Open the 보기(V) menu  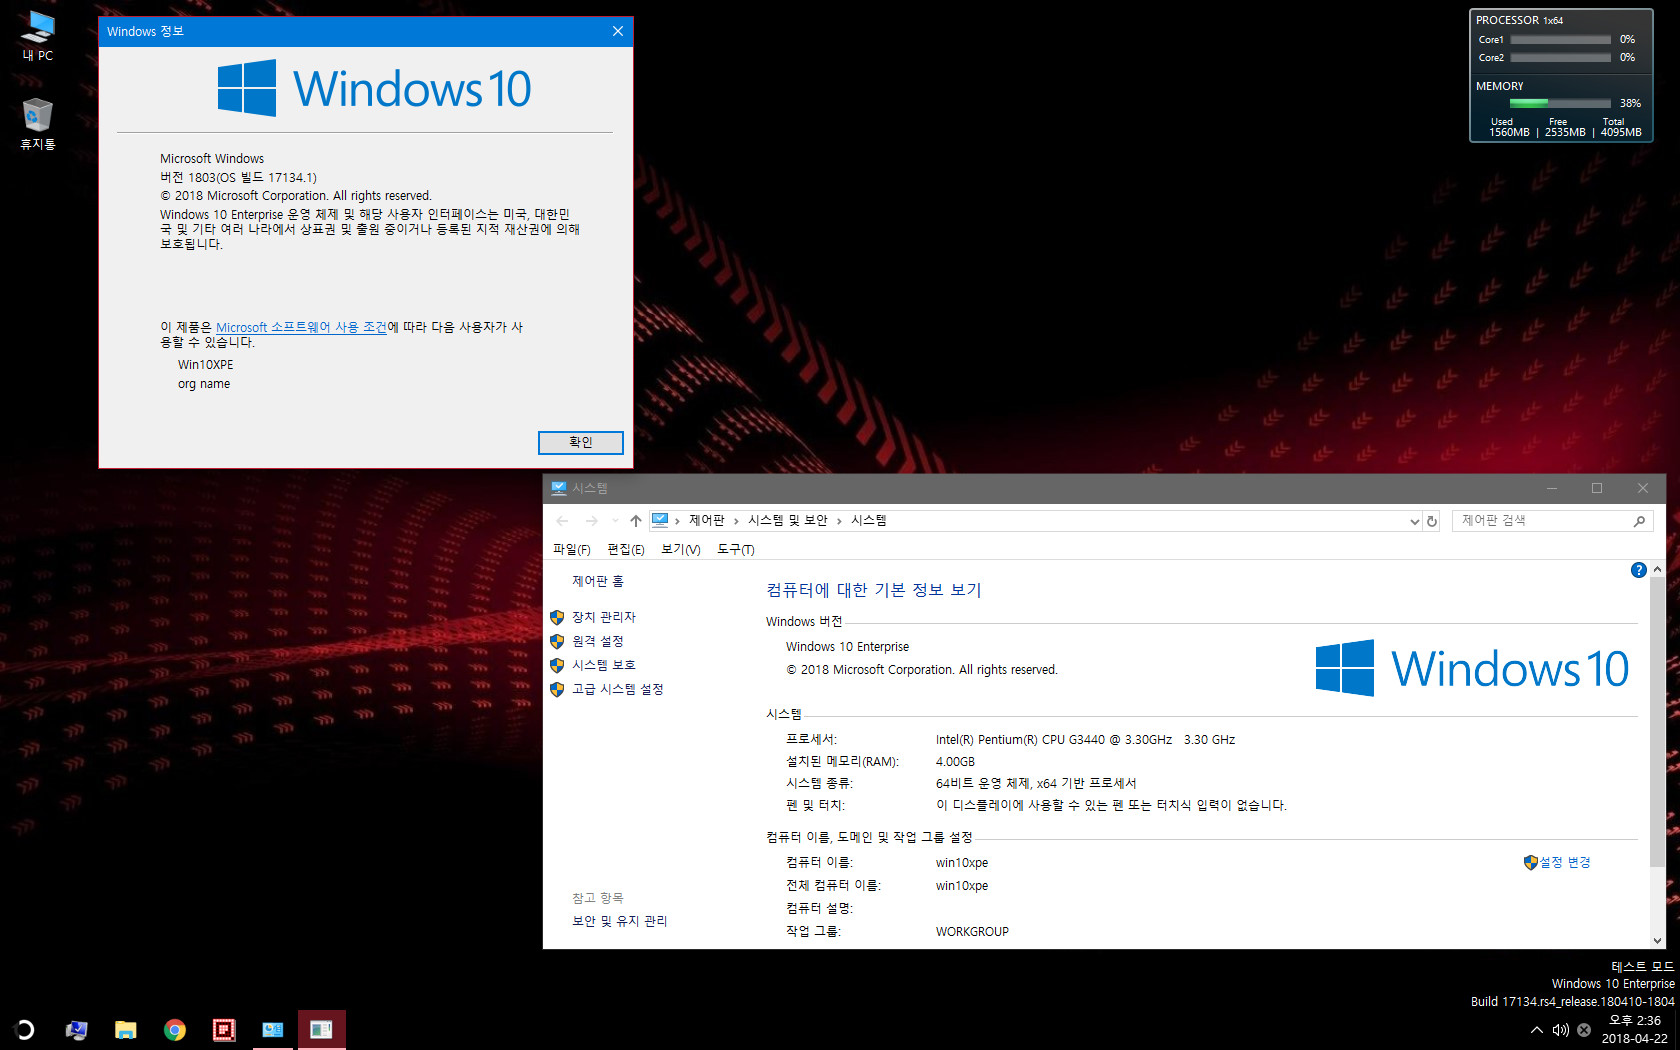[681, 549]
